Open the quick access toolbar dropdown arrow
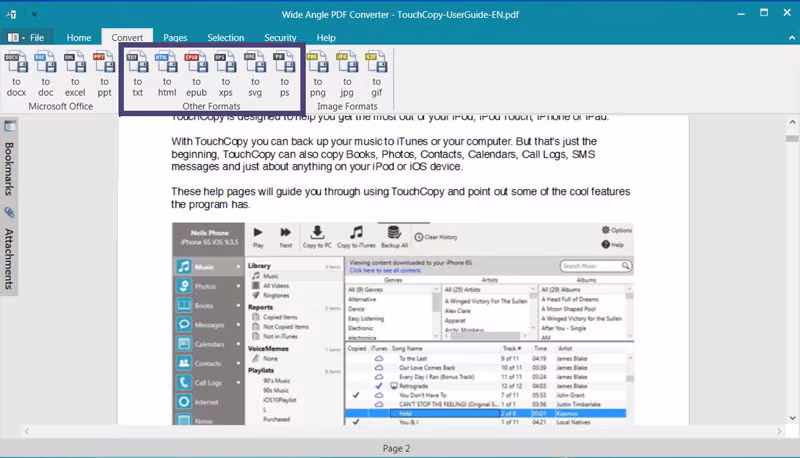The height and width of the screenshot is (458, 800). (34, 14)
